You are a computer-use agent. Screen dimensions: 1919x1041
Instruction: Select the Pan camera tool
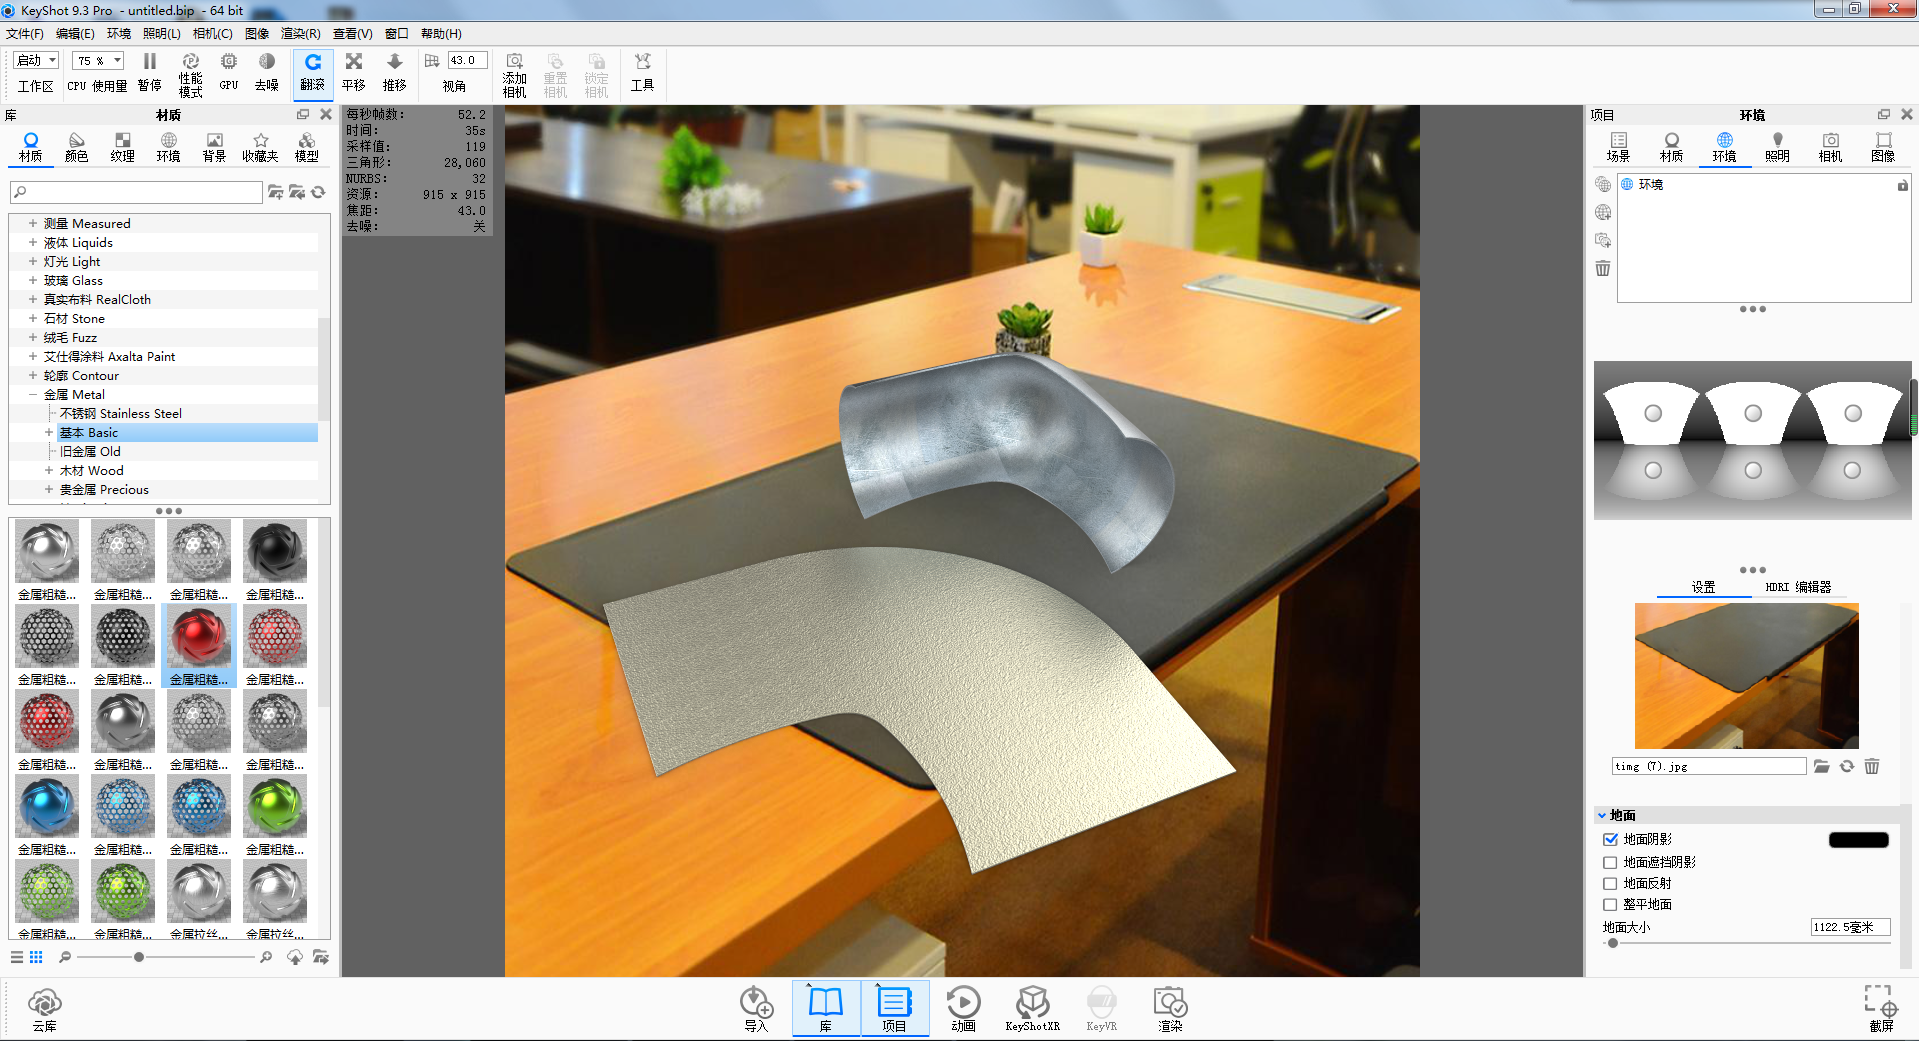click(354, 73)
